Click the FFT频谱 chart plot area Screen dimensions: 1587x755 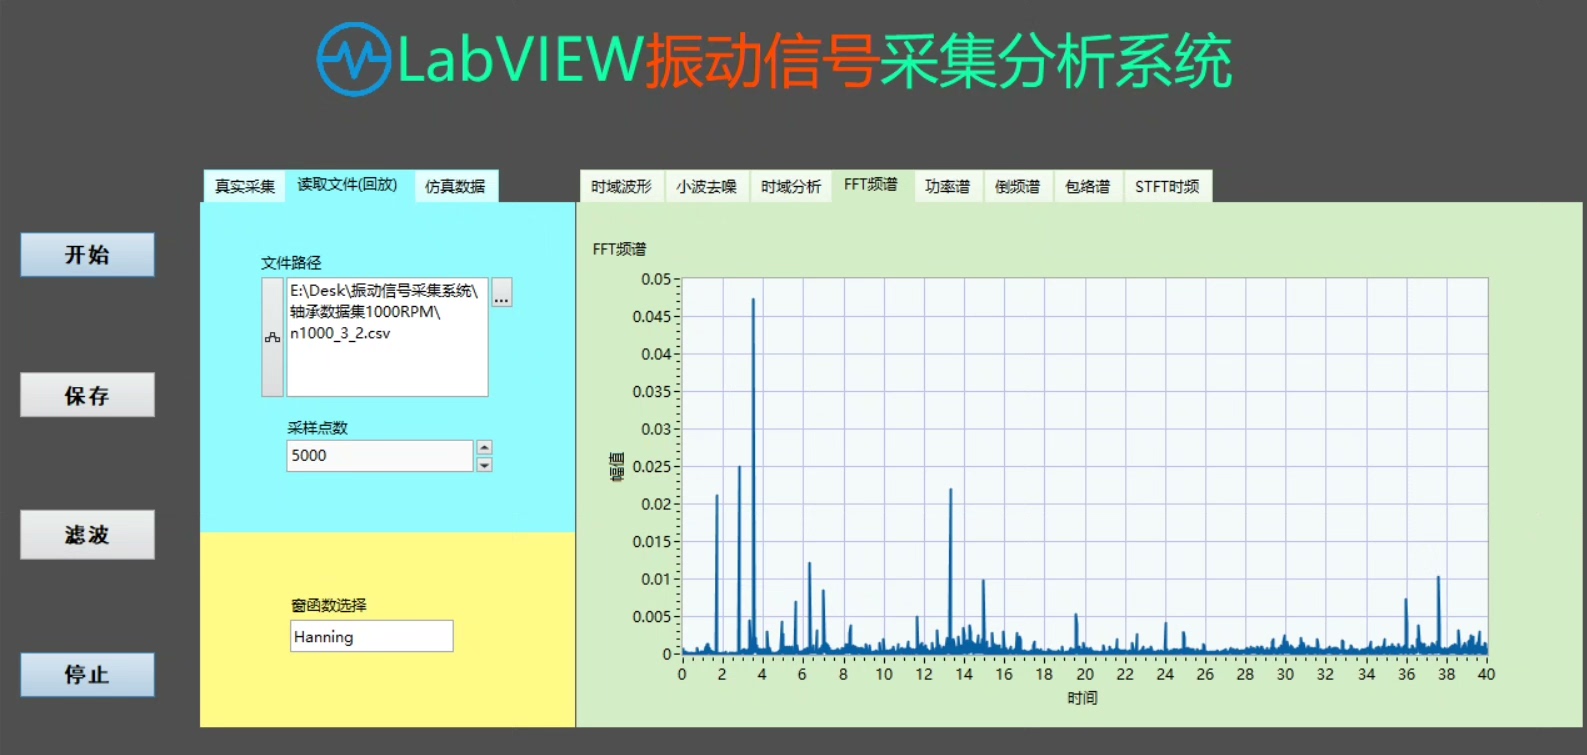pyautogui.click(x=1084, y=466)
